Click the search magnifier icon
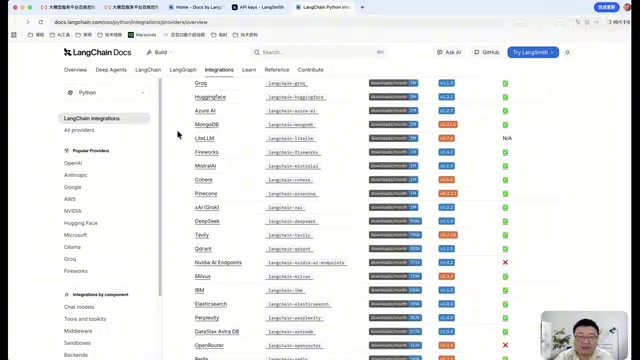The image size is (640, 360). [256, 52]
